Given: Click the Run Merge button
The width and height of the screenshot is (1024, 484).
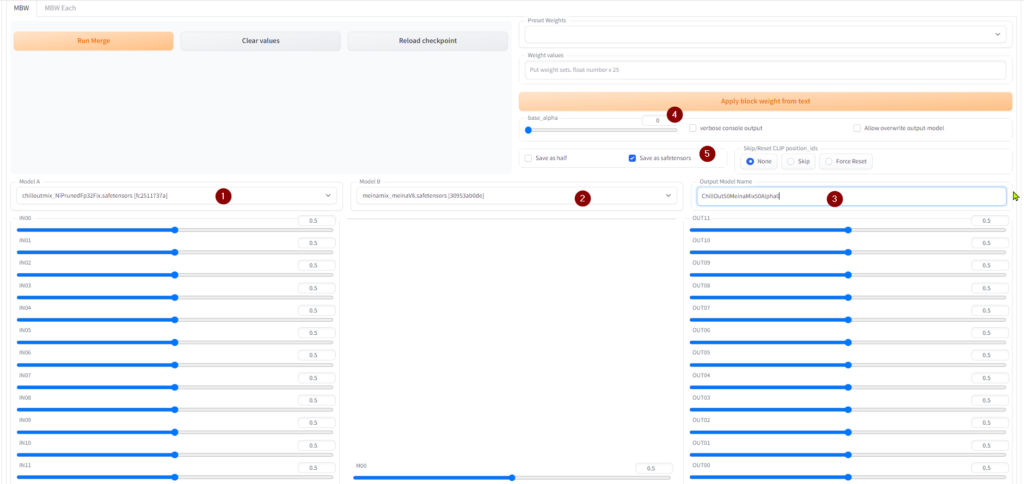Looking at the screenshot, I should pyautogui.click(x=93, y=41).
